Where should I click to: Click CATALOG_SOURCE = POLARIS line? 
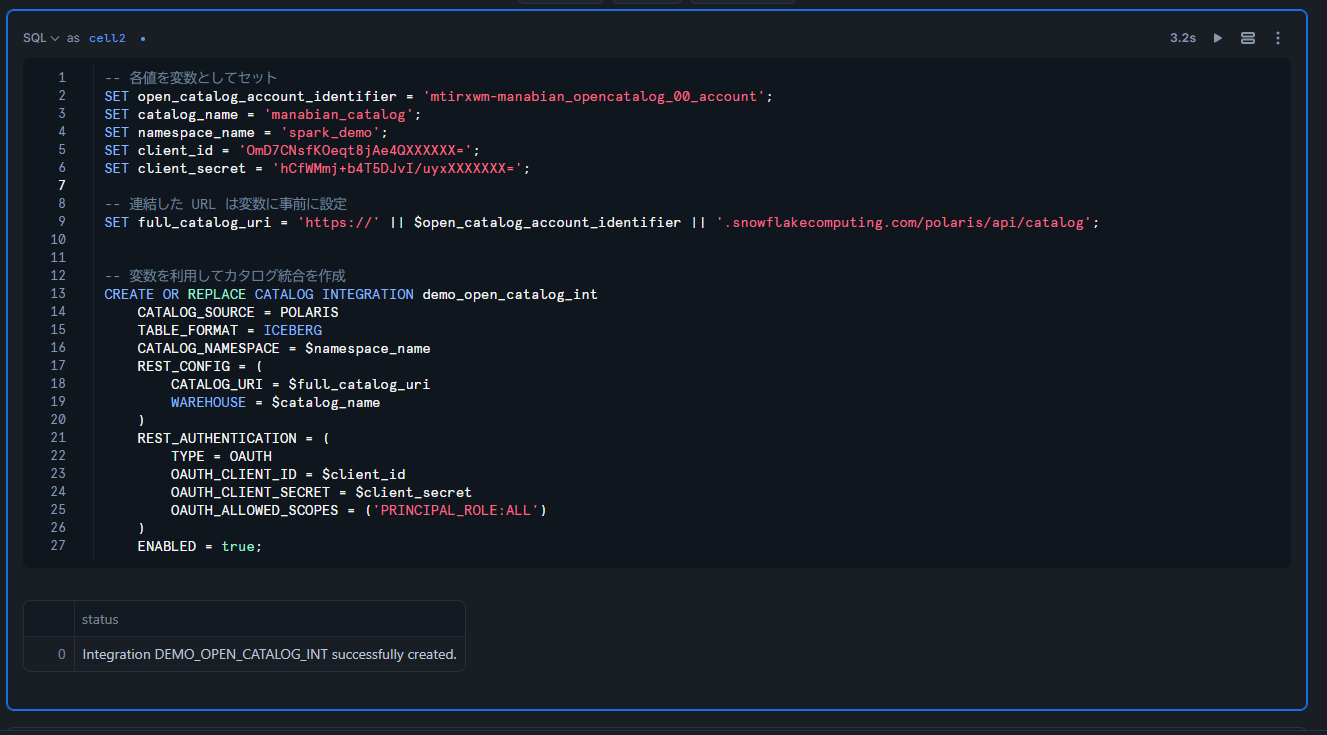tap(238, 312)
